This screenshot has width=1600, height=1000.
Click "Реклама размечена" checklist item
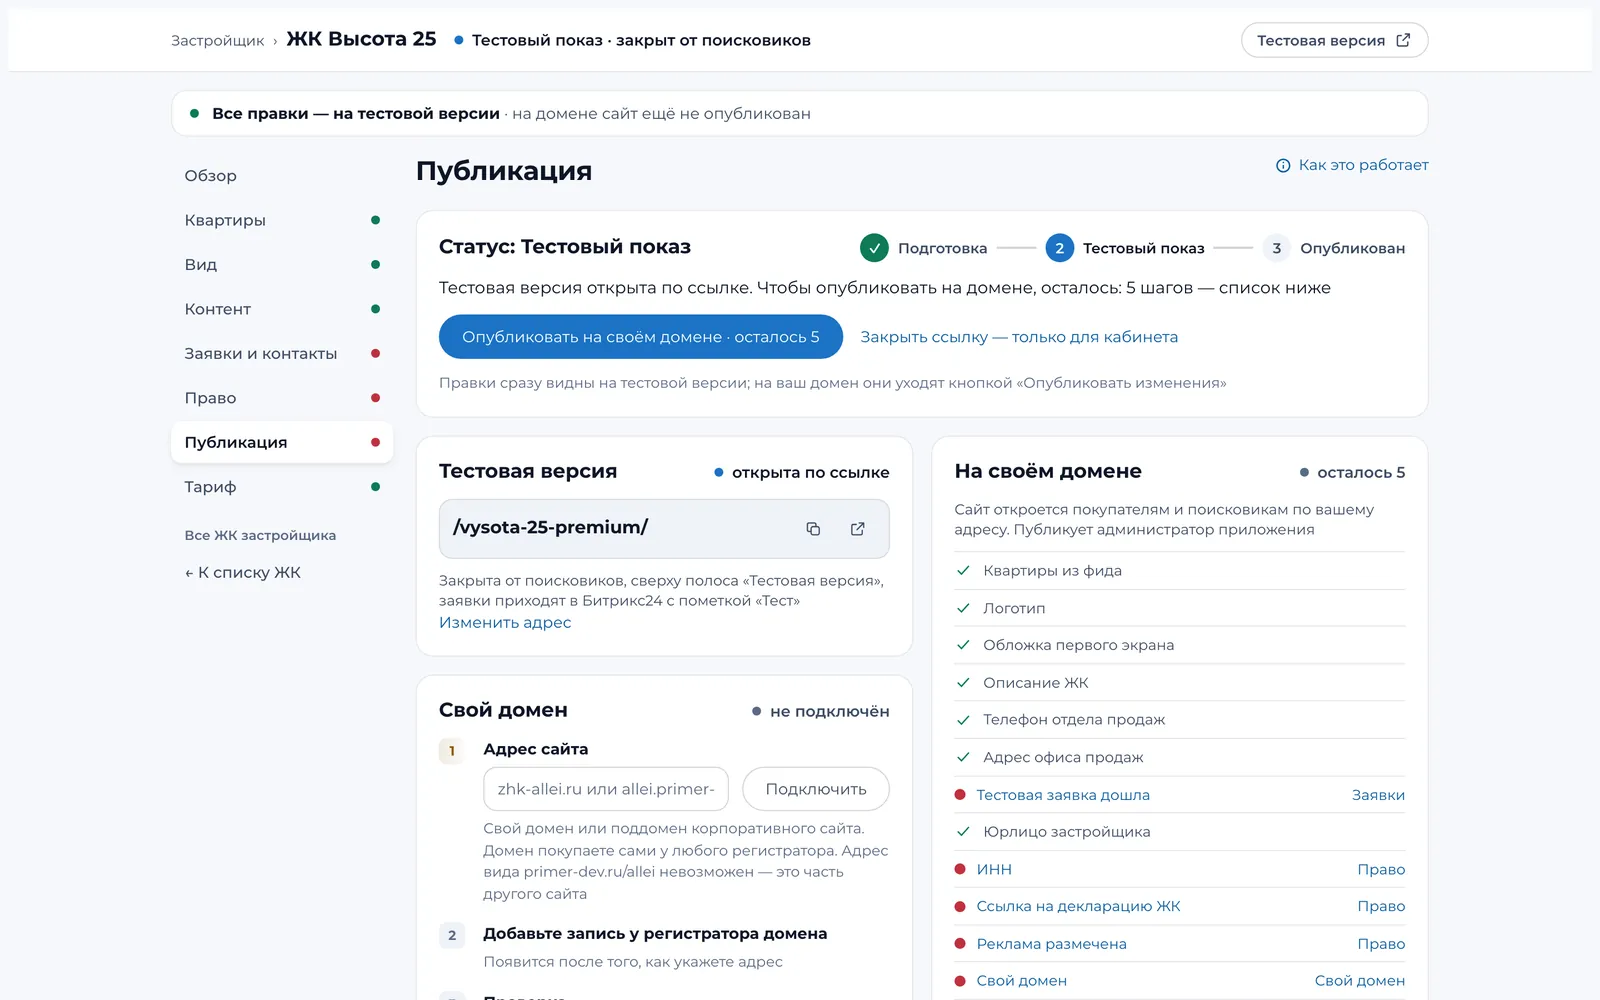point(1051,944)
